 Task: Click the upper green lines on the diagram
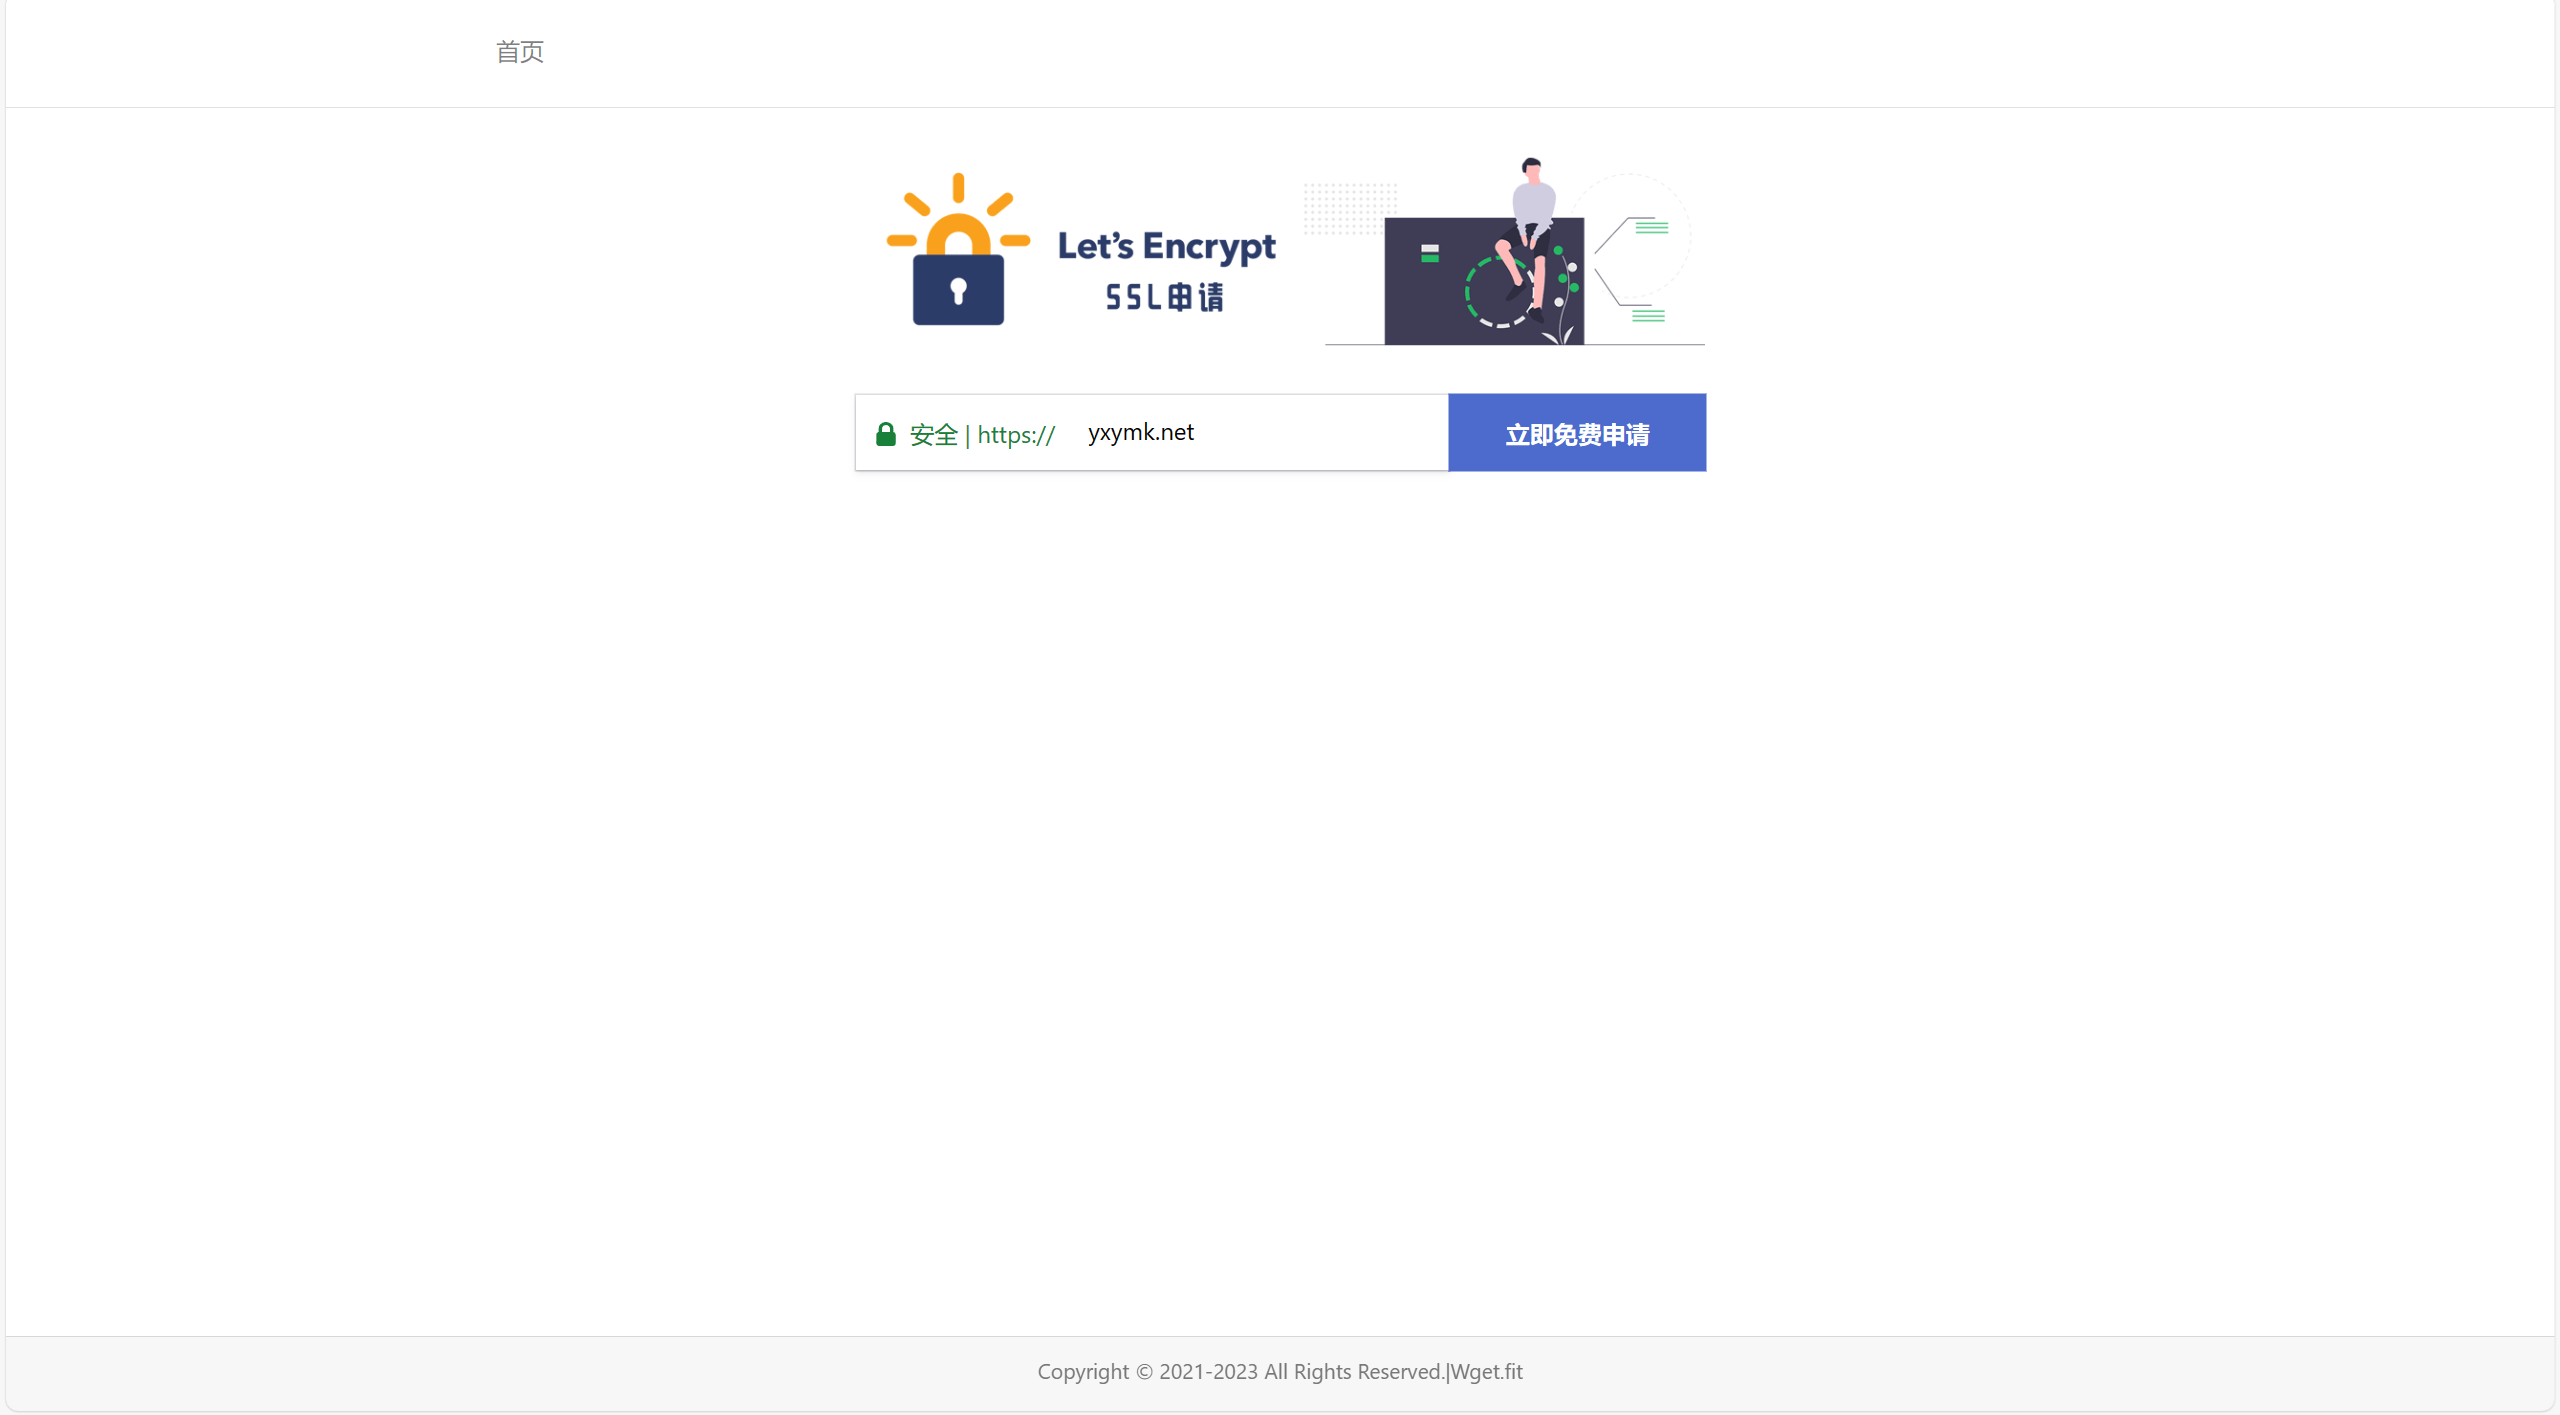coord(1651,227)
